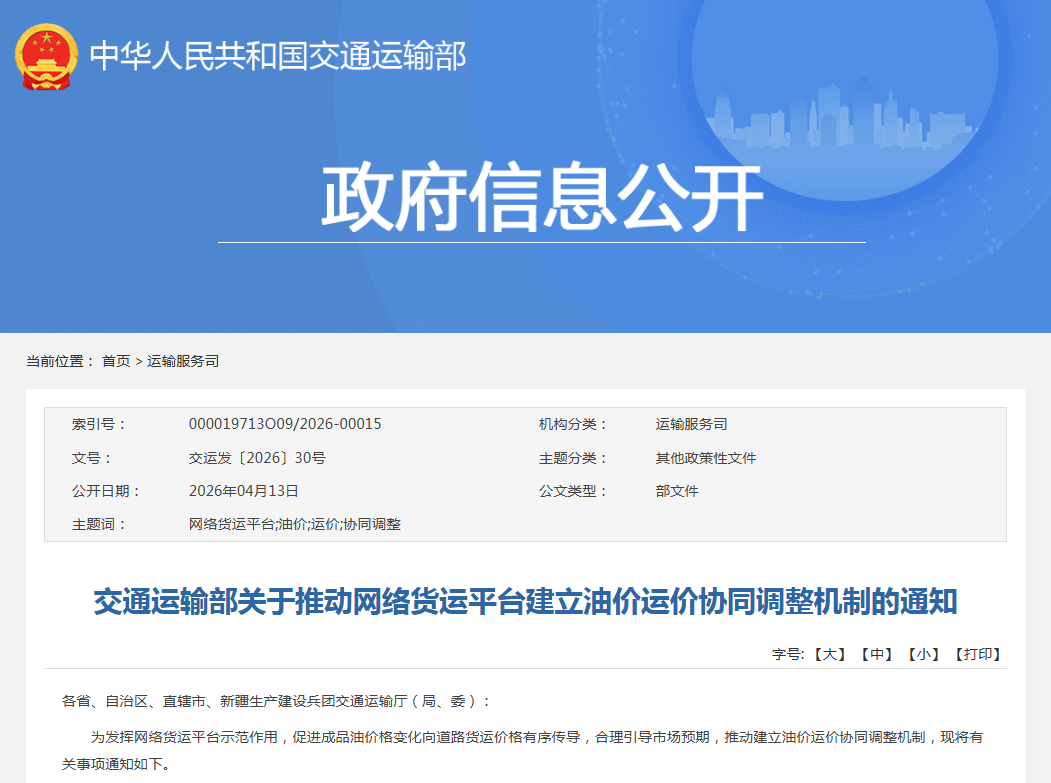Open the 中华人民共和国交通运输部 site title
This screenshot has height=783, width=1051.
[x=278, y=56]
